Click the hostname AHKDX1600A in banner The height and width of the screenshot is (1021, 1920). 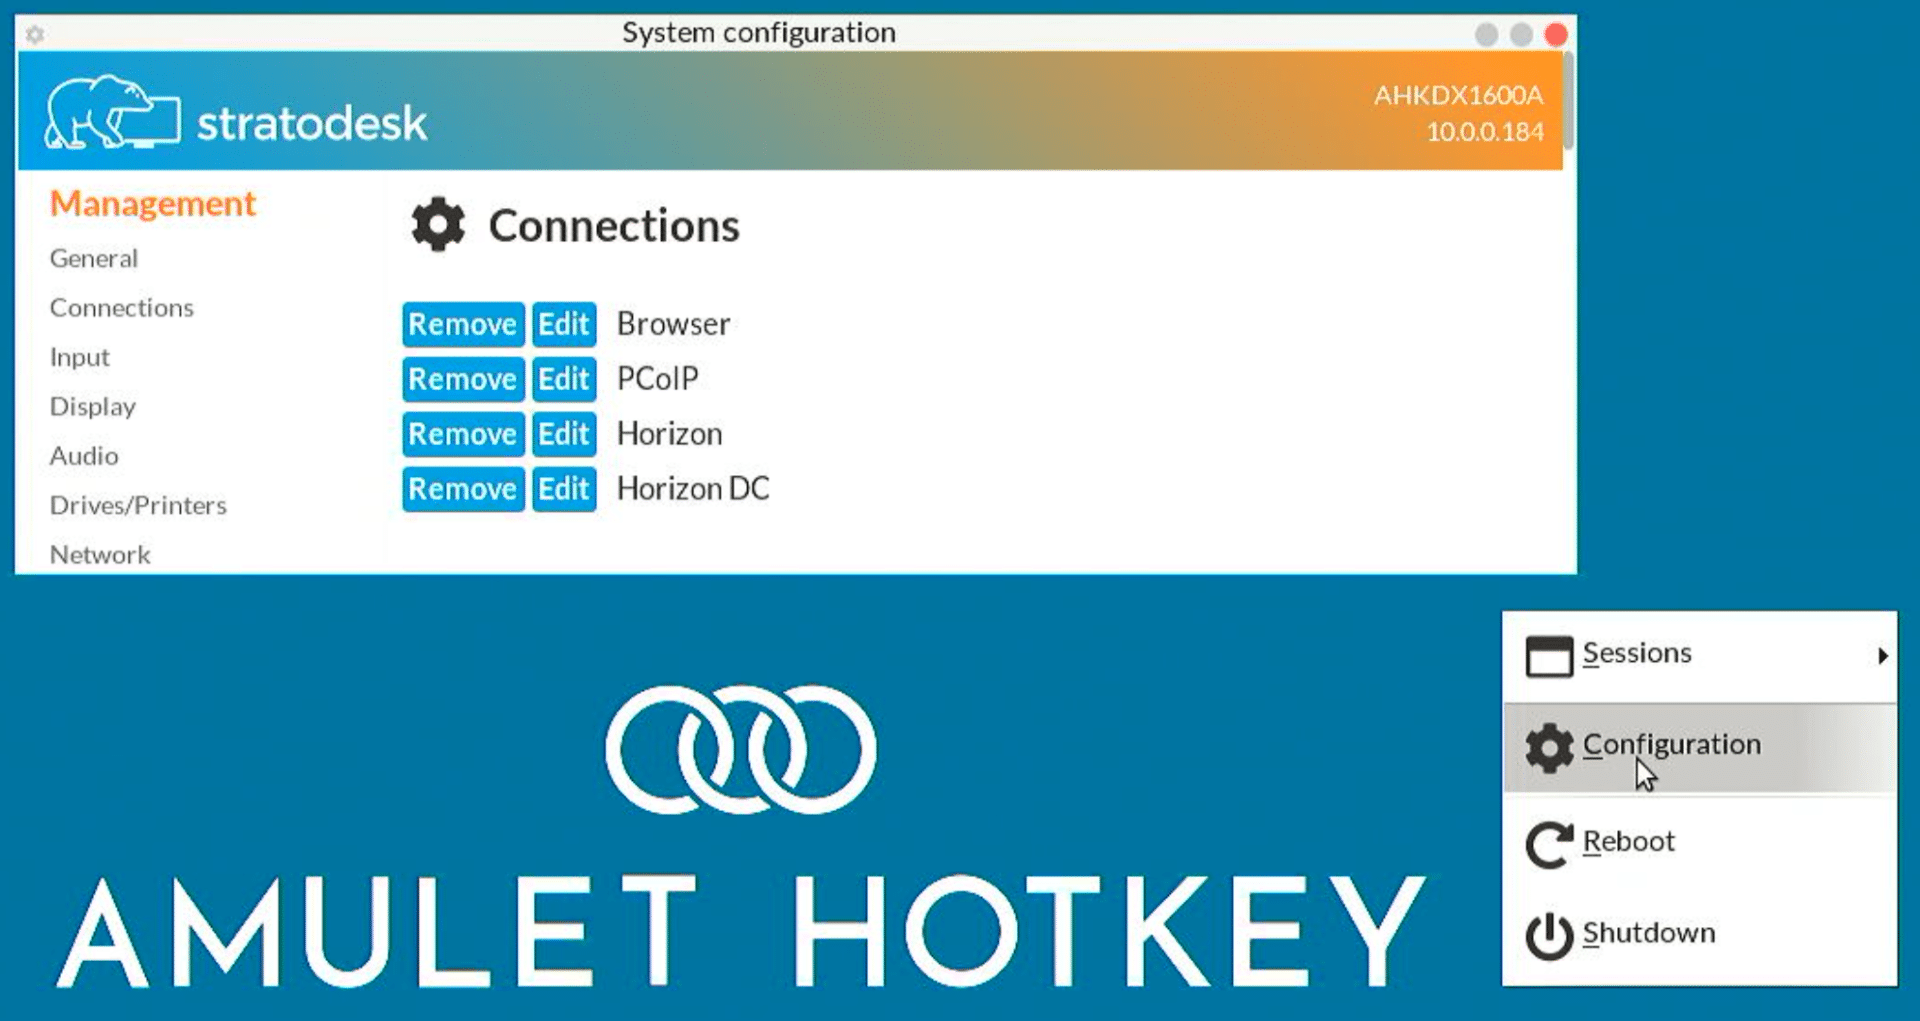pyautogui.click(x=1458, y=95)
